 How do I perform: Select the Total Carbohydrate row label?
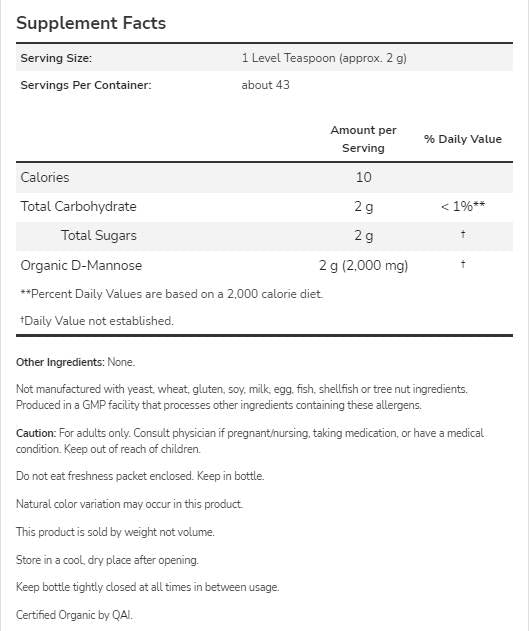78,206
